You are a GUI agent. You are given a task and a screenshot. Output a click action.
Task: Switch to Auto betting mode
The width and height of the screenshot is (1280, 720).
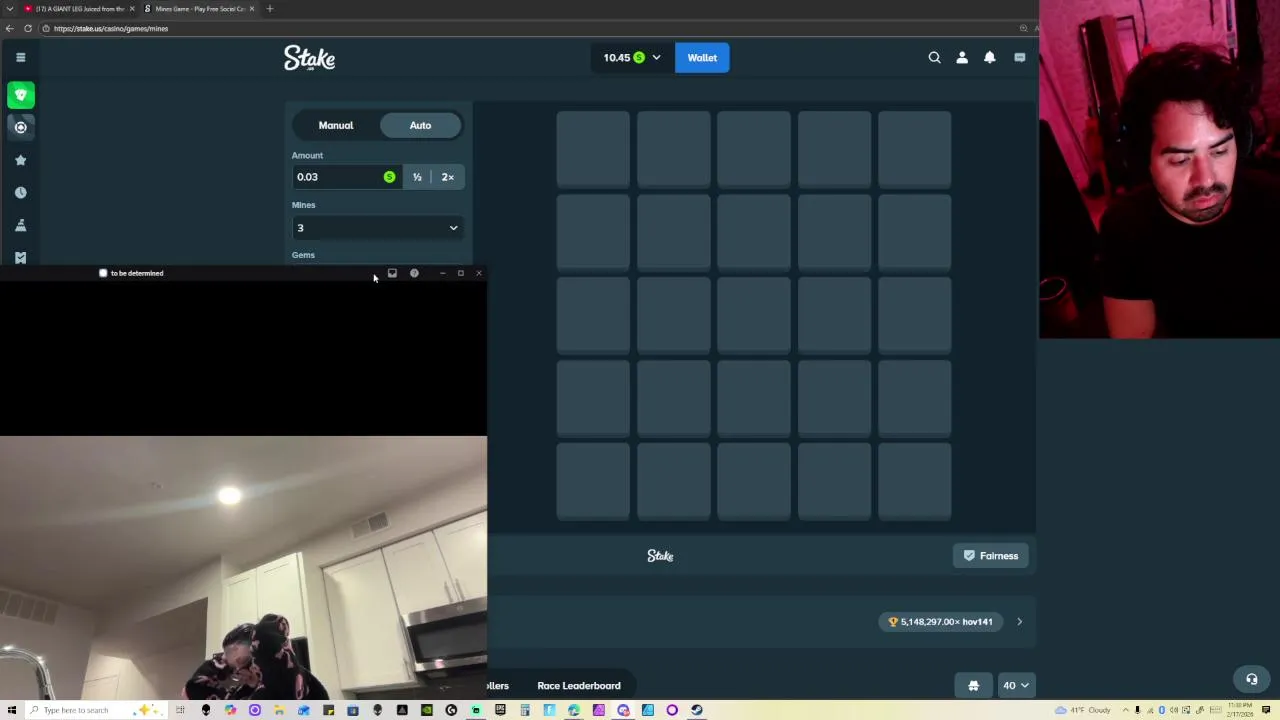(420, 125)
